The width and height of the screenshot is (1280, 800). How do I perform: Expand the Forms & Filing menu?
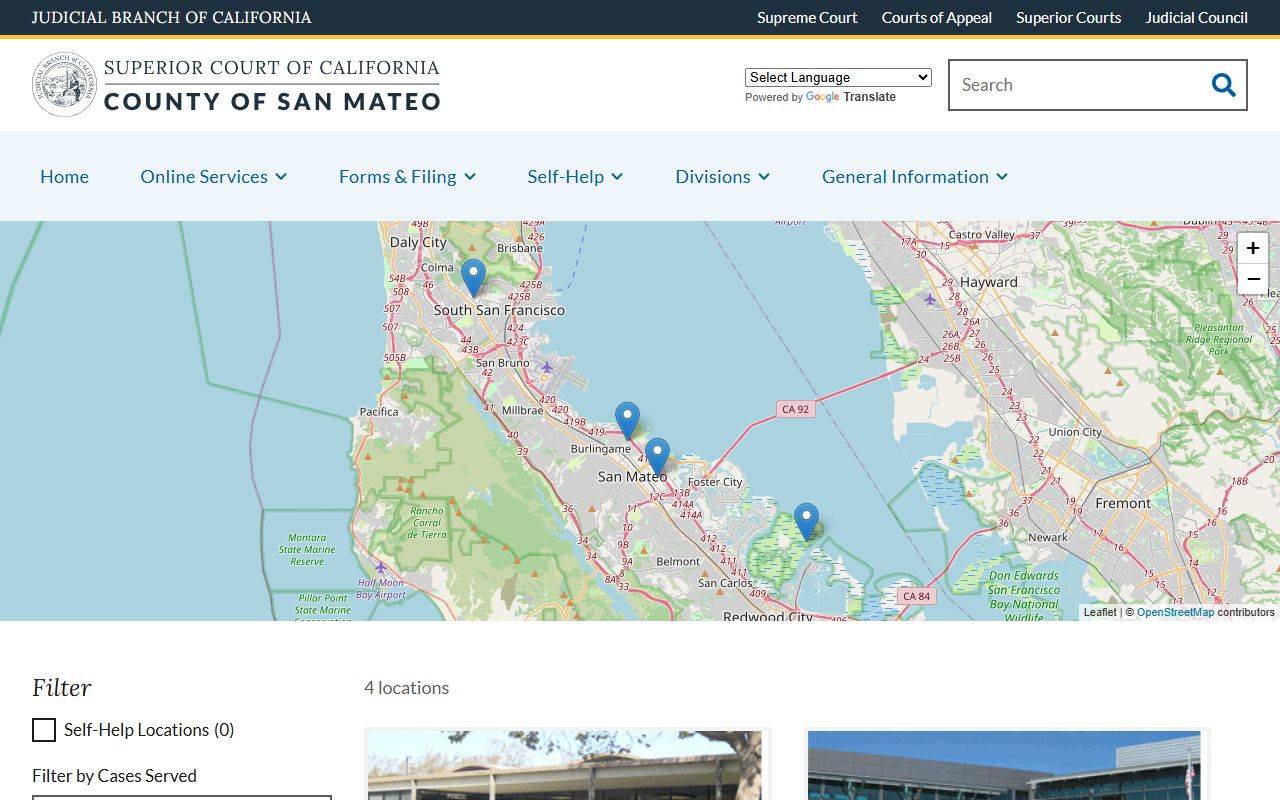click(407, 176)
